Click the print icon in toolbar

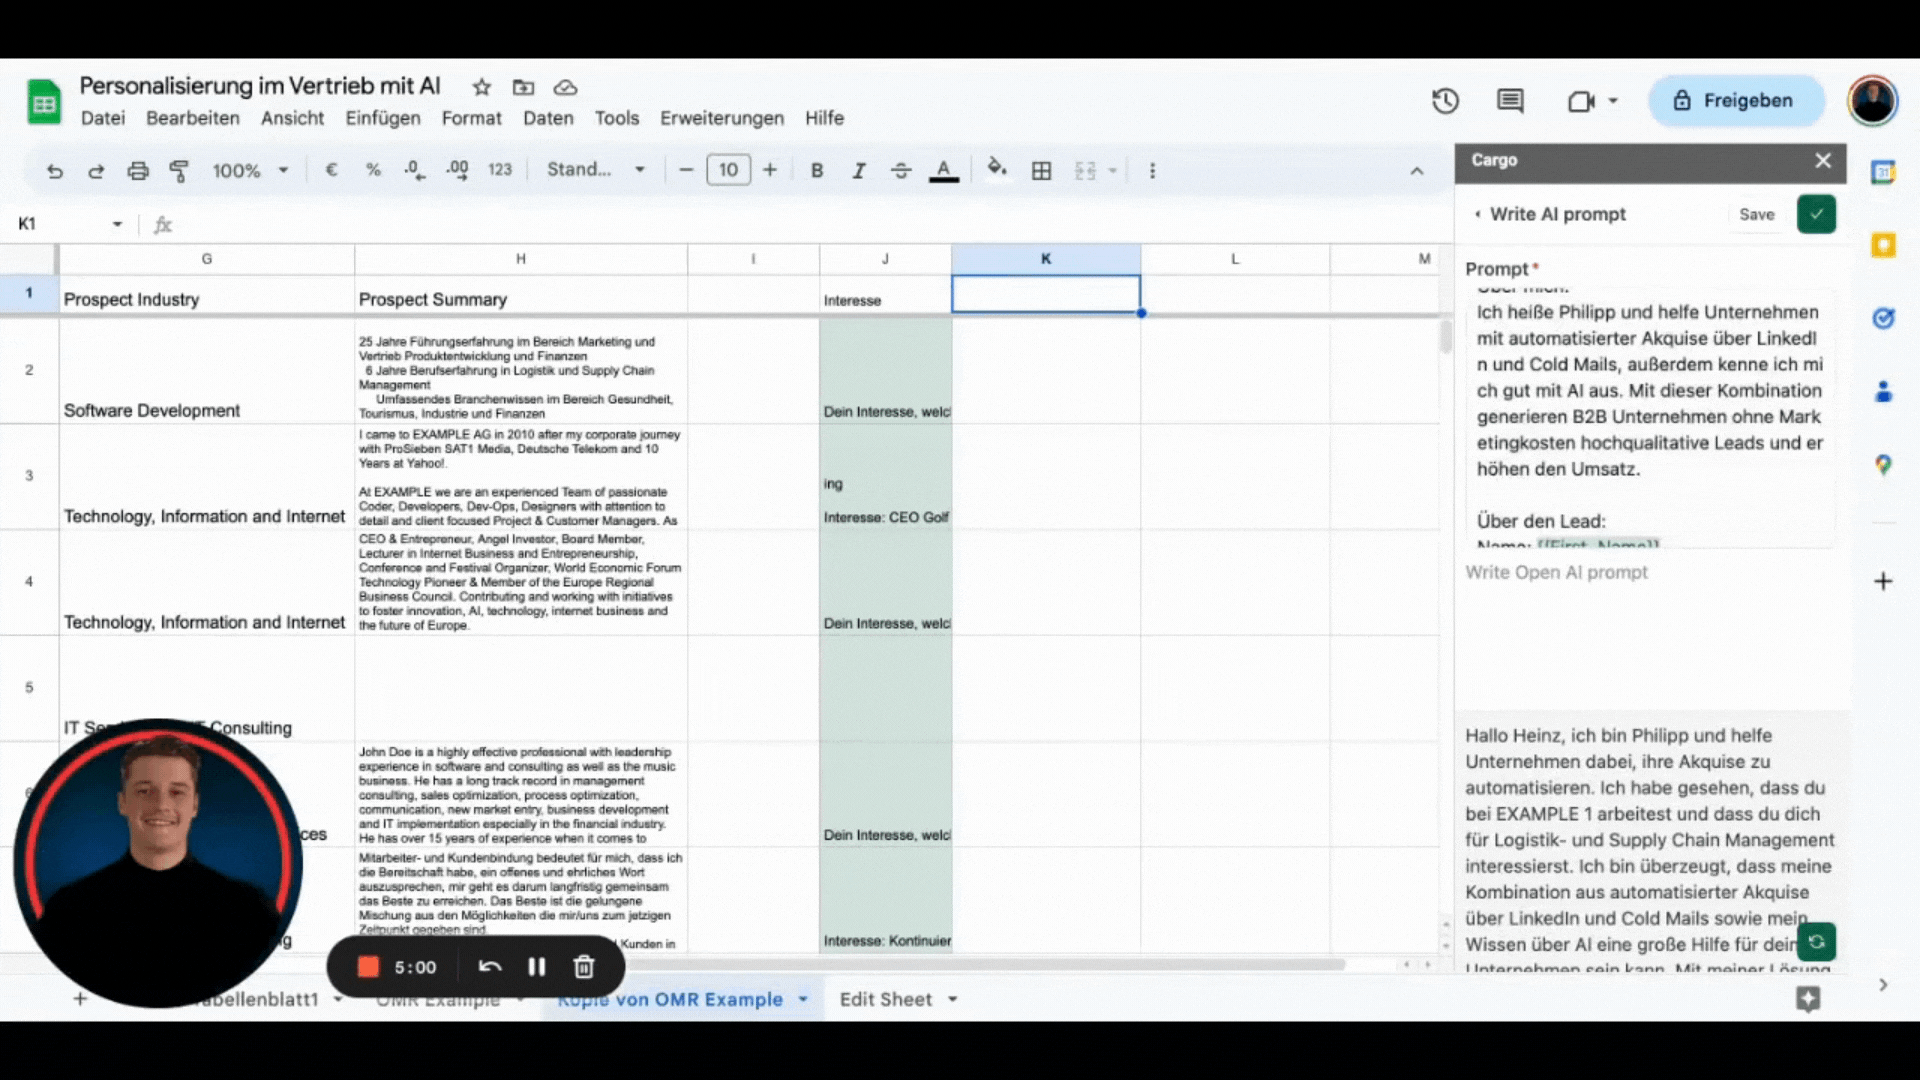pyautogui.click(x=136, y=170)
